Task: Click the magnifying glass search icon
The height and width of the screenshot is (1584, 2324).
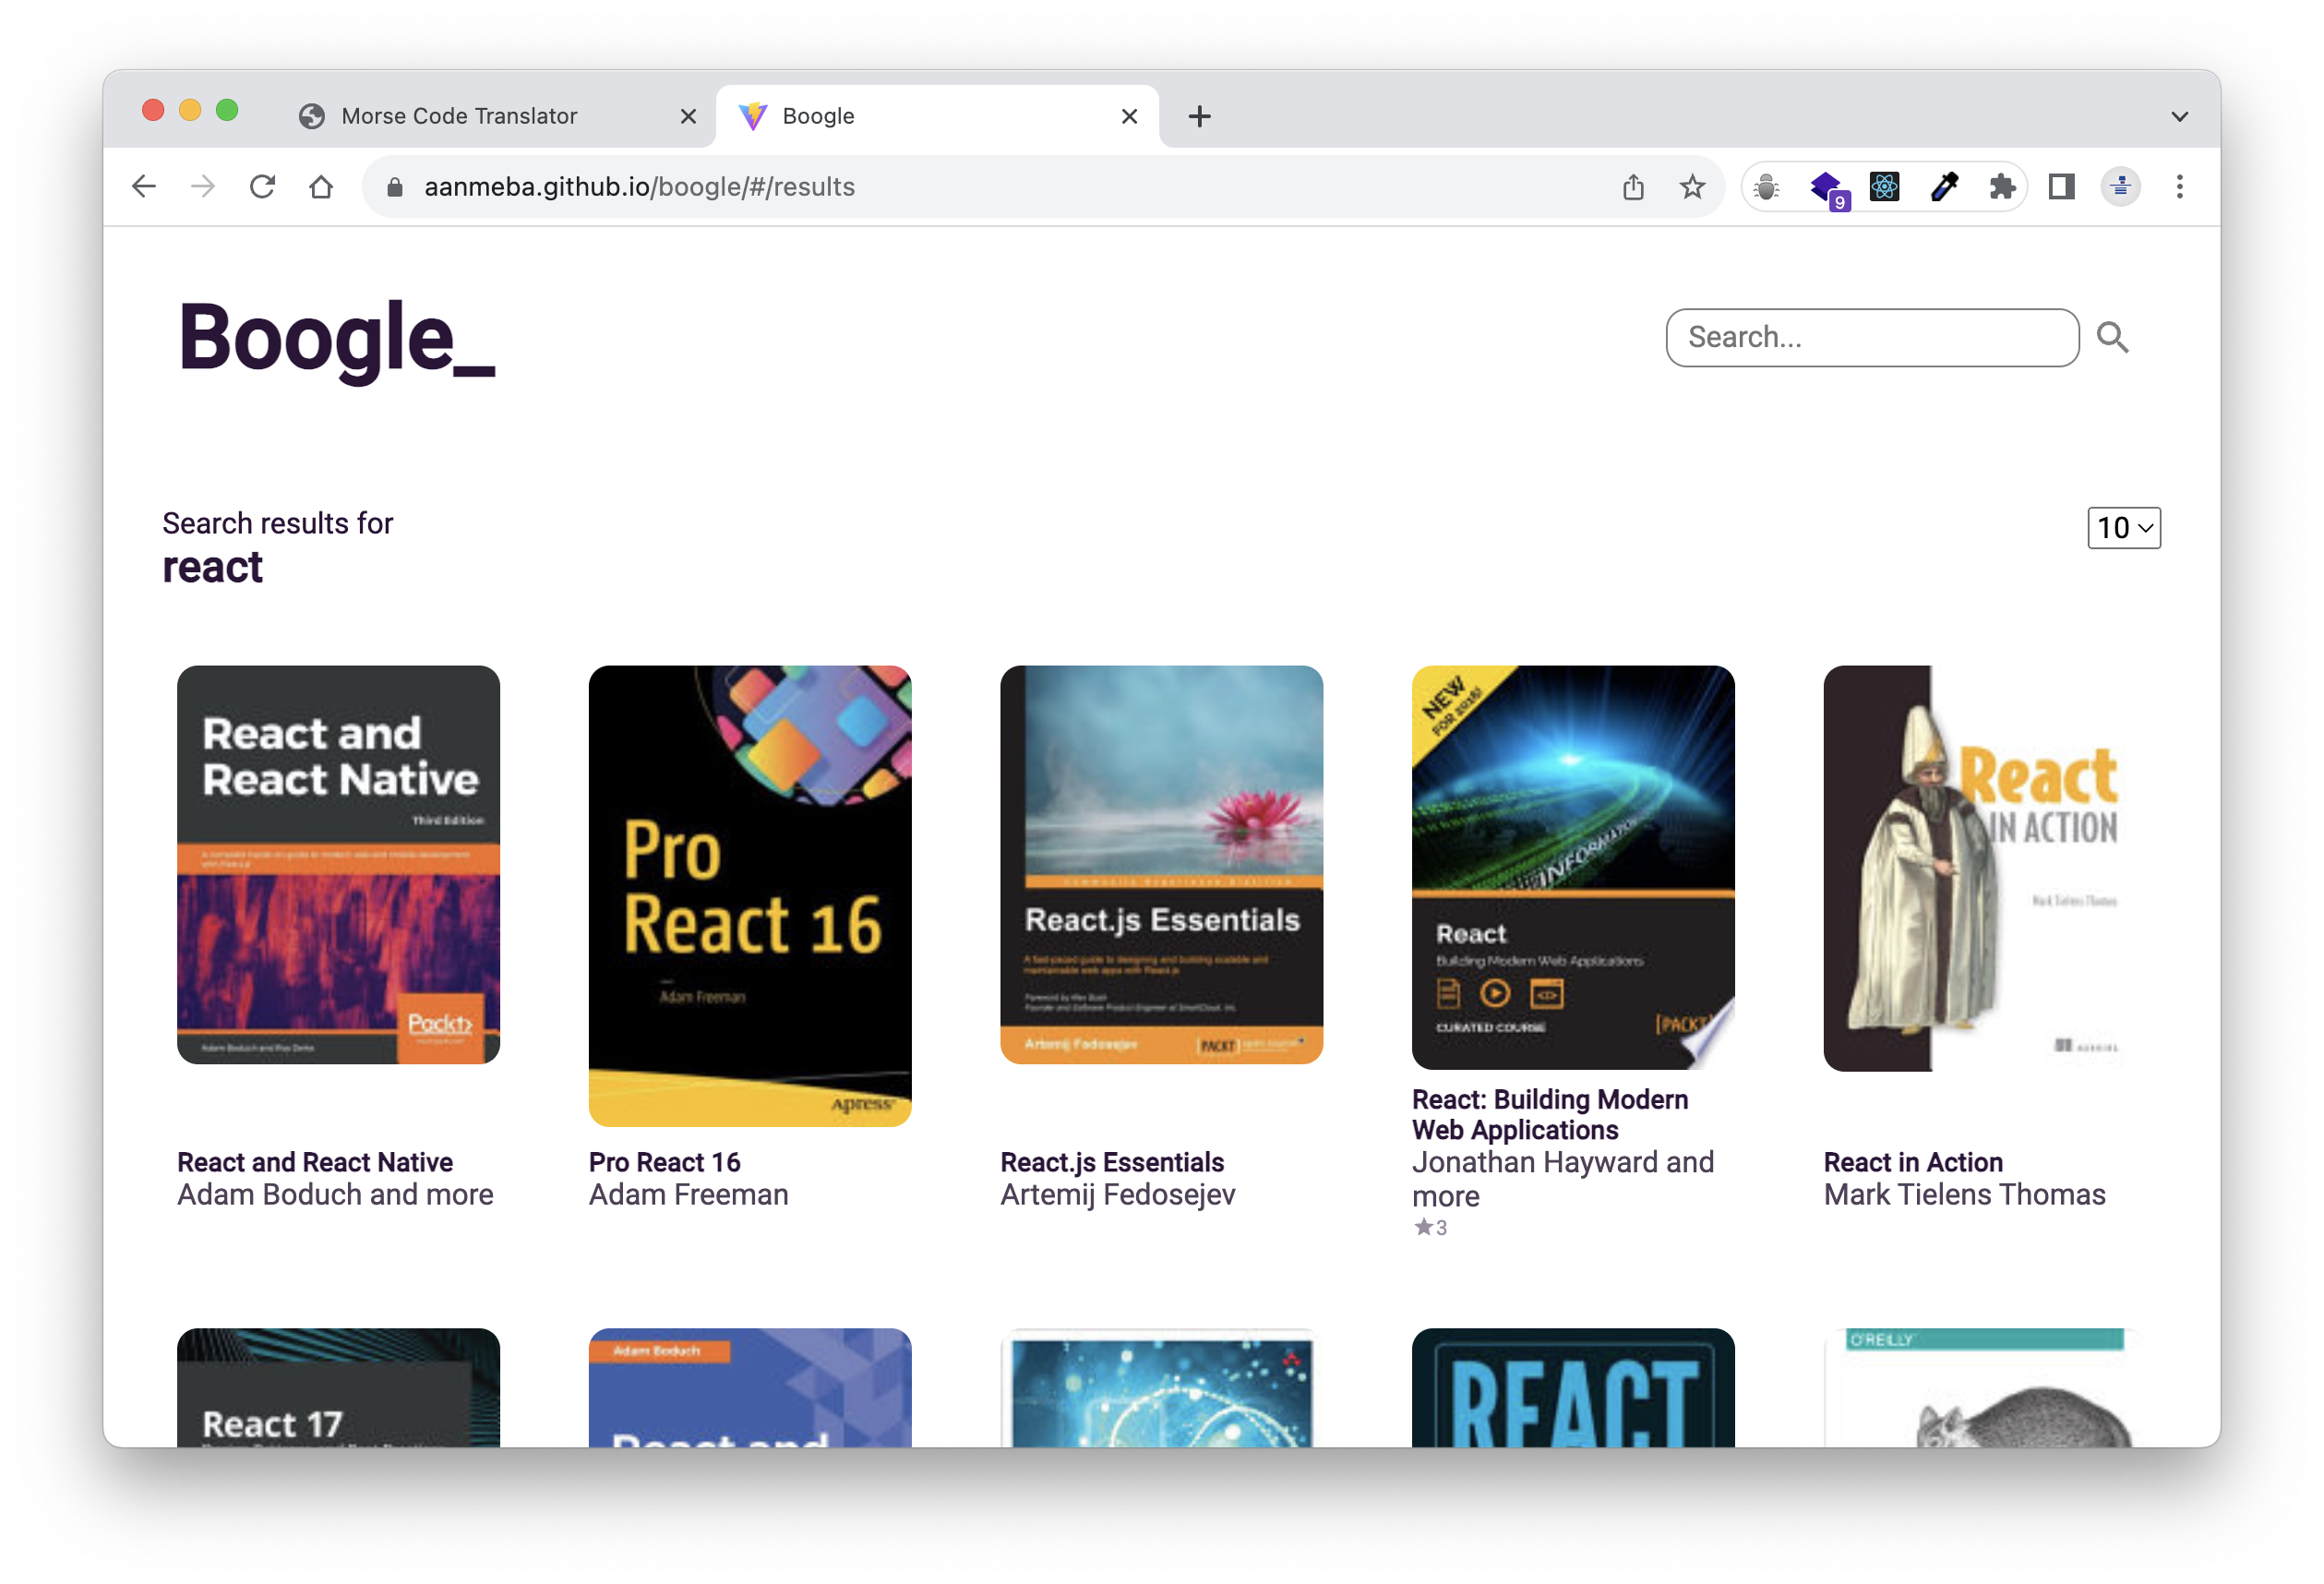Action: [2111, 338]
